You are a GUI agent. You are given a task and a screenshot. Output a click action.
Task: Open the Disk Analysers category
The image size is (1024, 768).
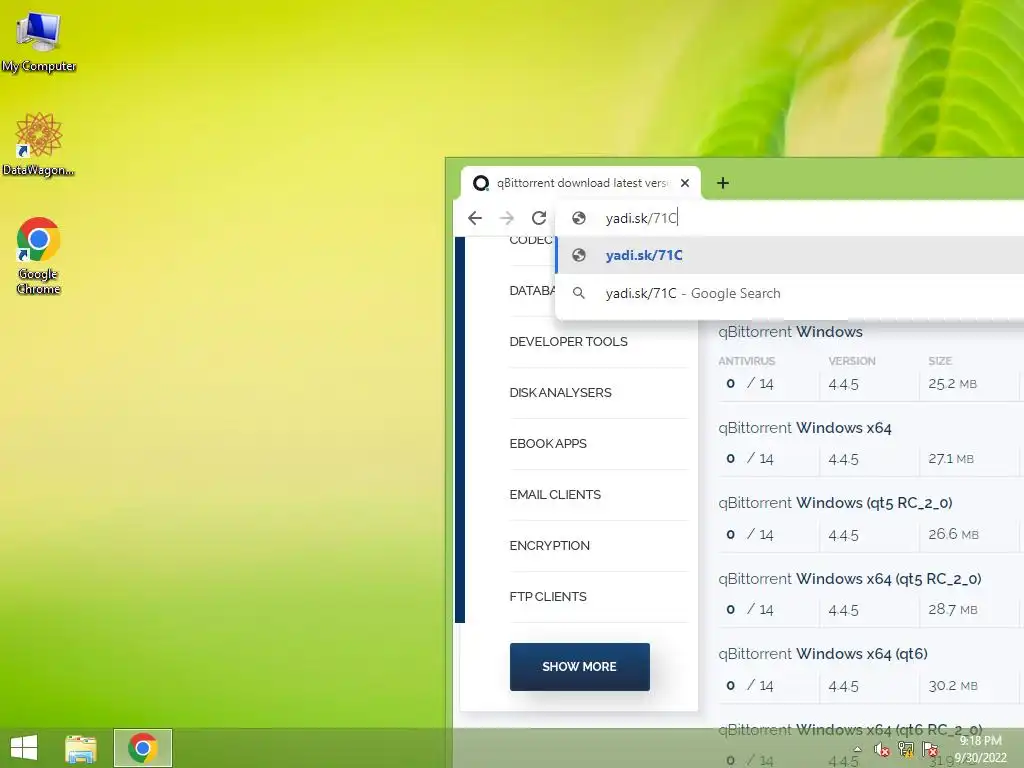click(x=560, y=392)
